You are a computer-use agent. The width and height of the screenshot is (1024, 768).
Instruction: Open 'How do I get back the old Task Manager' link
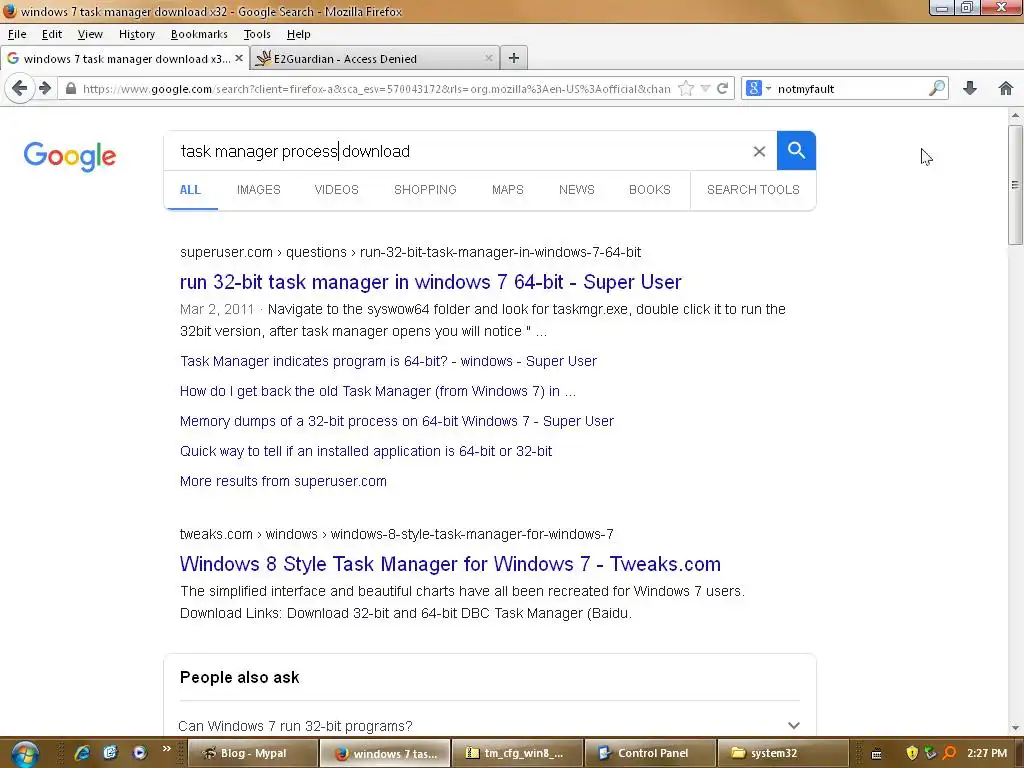tap(377, 391)
